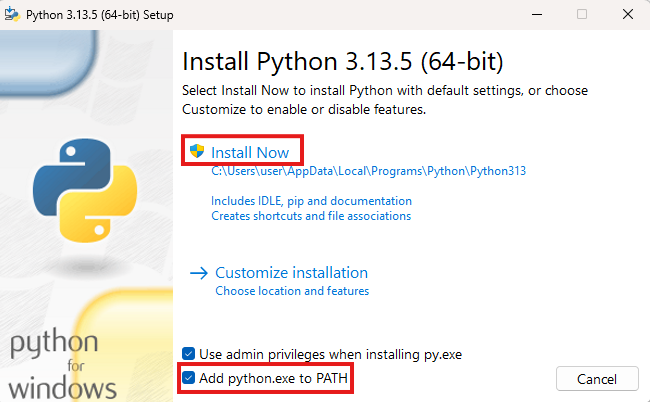Click the Python installer icon in title bar
The height and width of the screenshot is (402, 650).
click(12, 15)
